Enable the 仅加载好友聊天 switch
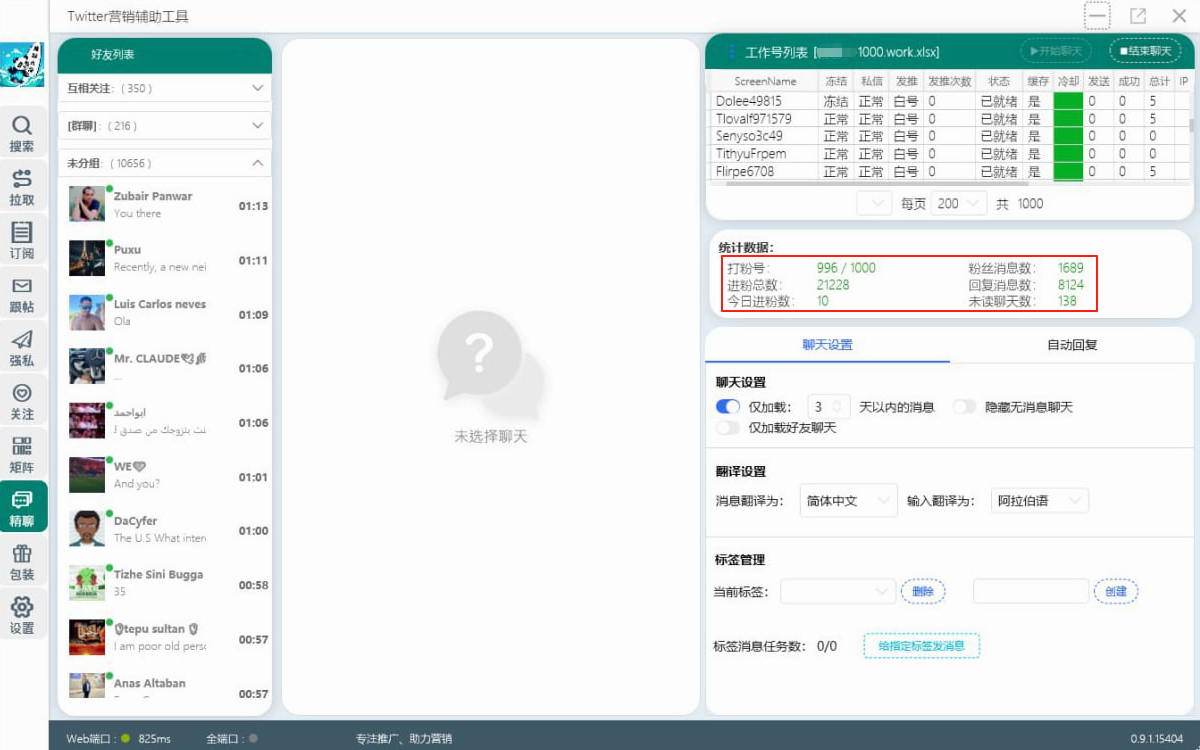 [727, 428]
